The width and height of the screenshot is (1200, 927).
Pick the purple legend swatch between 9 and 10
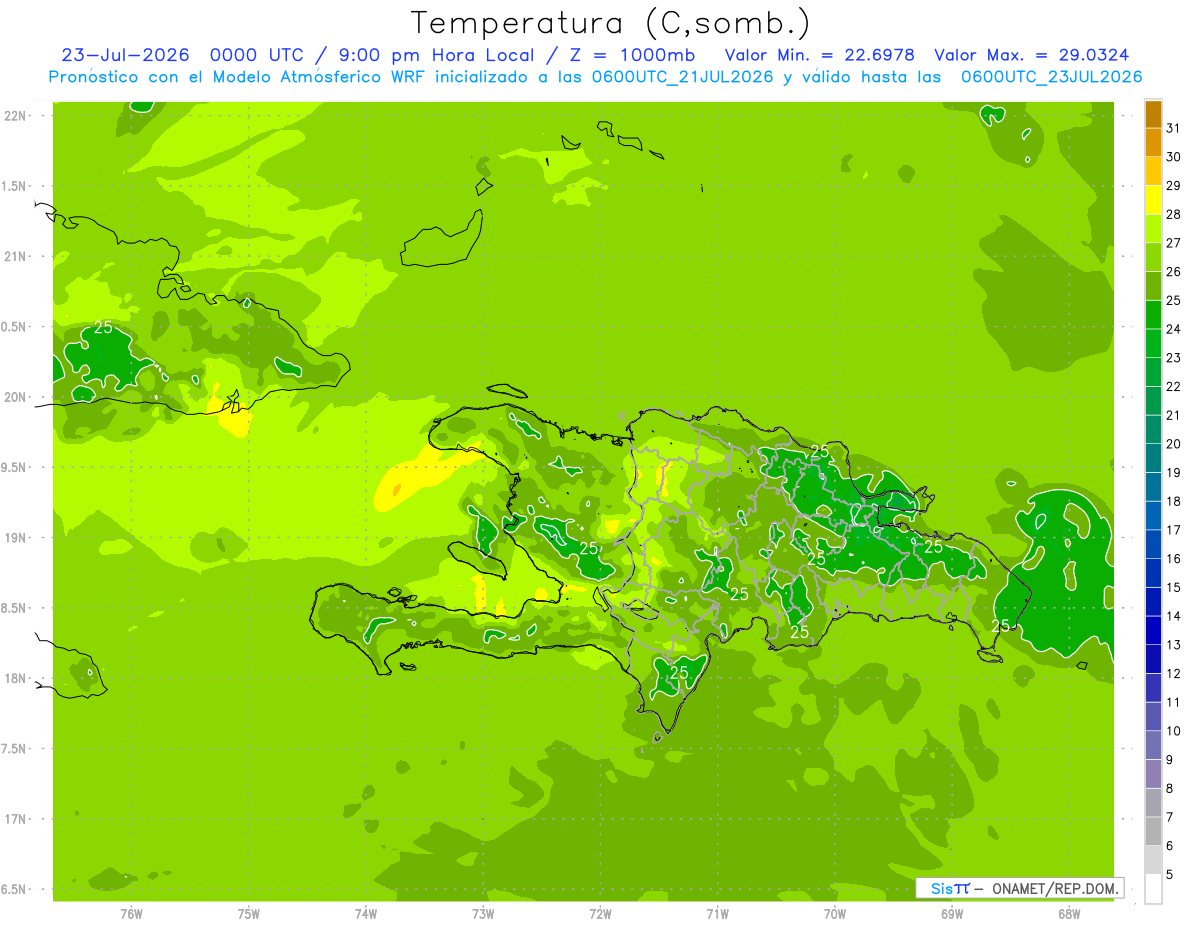(1153, 745)
